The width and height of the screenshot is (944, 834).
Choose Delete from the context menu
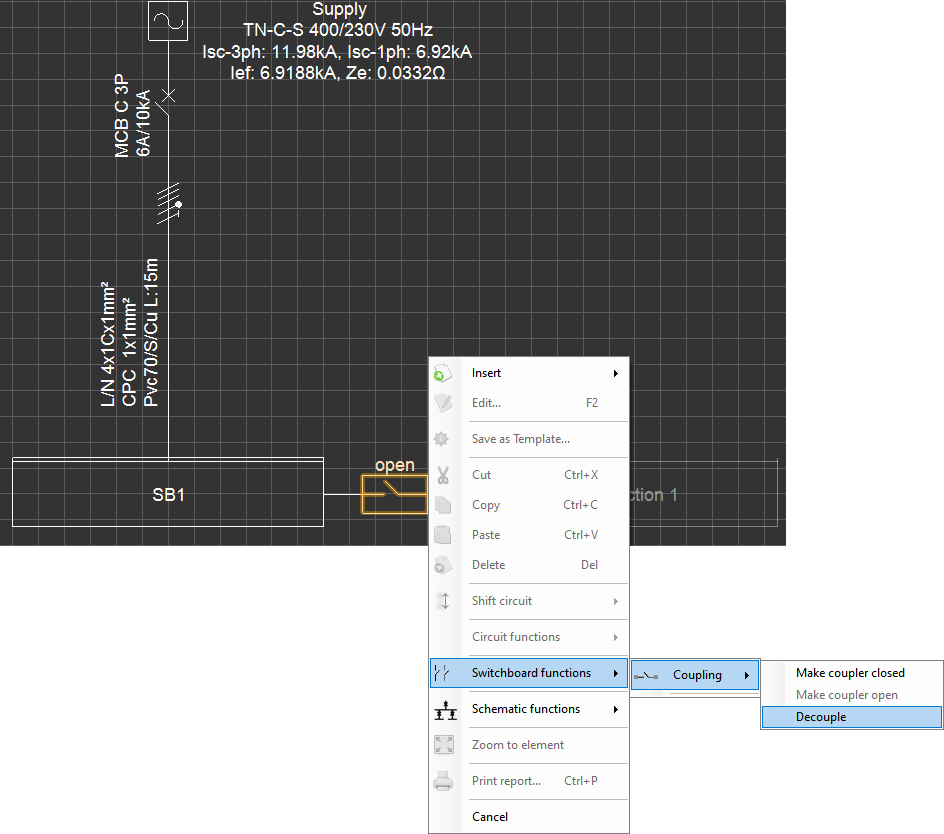pos(529,565)
